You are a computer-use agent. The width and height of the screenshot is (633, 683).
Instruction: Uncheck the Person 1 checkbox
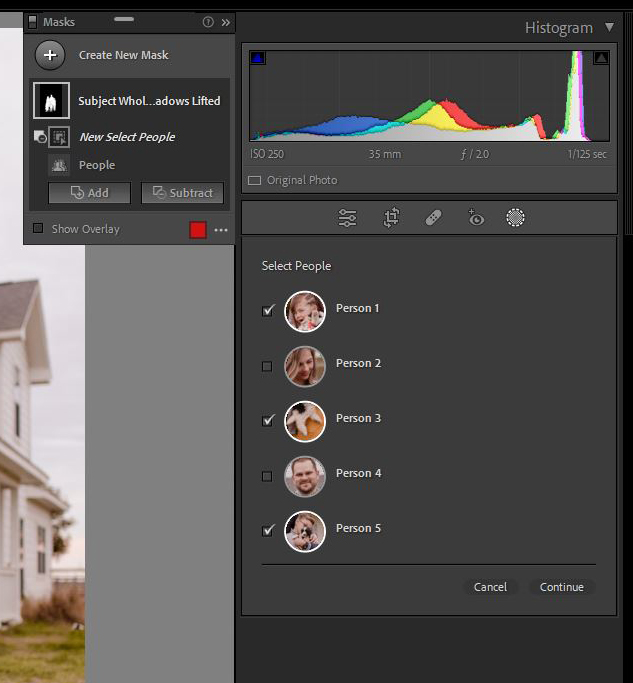click(x=267, y=311)
